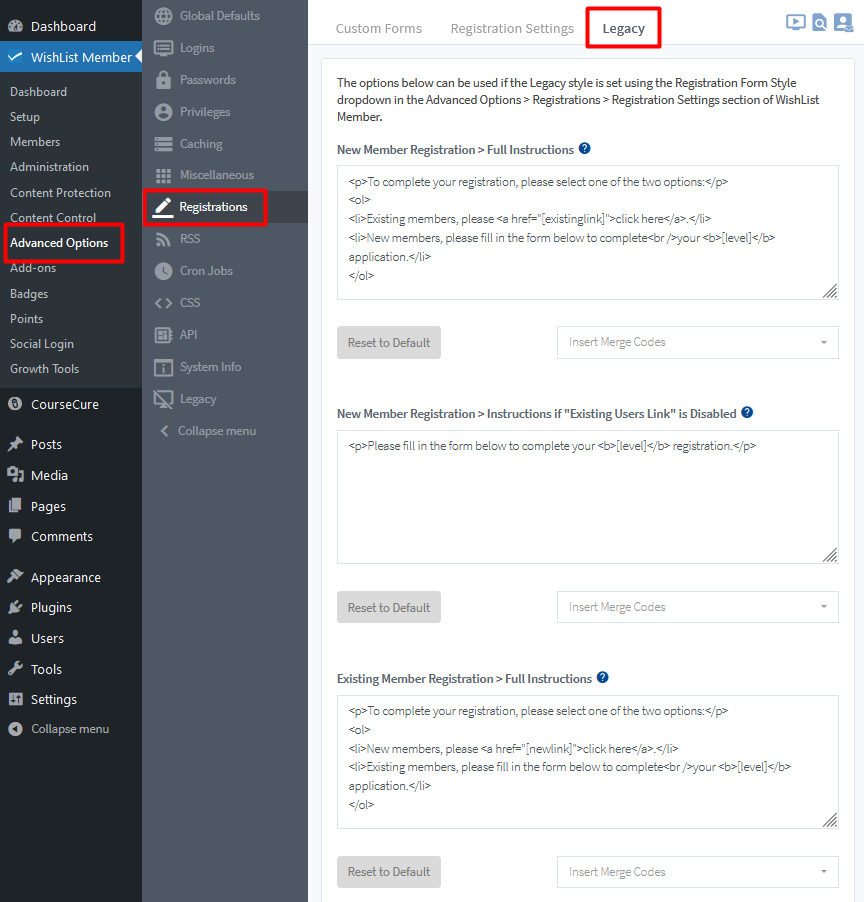Click the Logins icon in submenu
Image resolution: width=864 pixels, height=902 pixels.
(163, 48)
